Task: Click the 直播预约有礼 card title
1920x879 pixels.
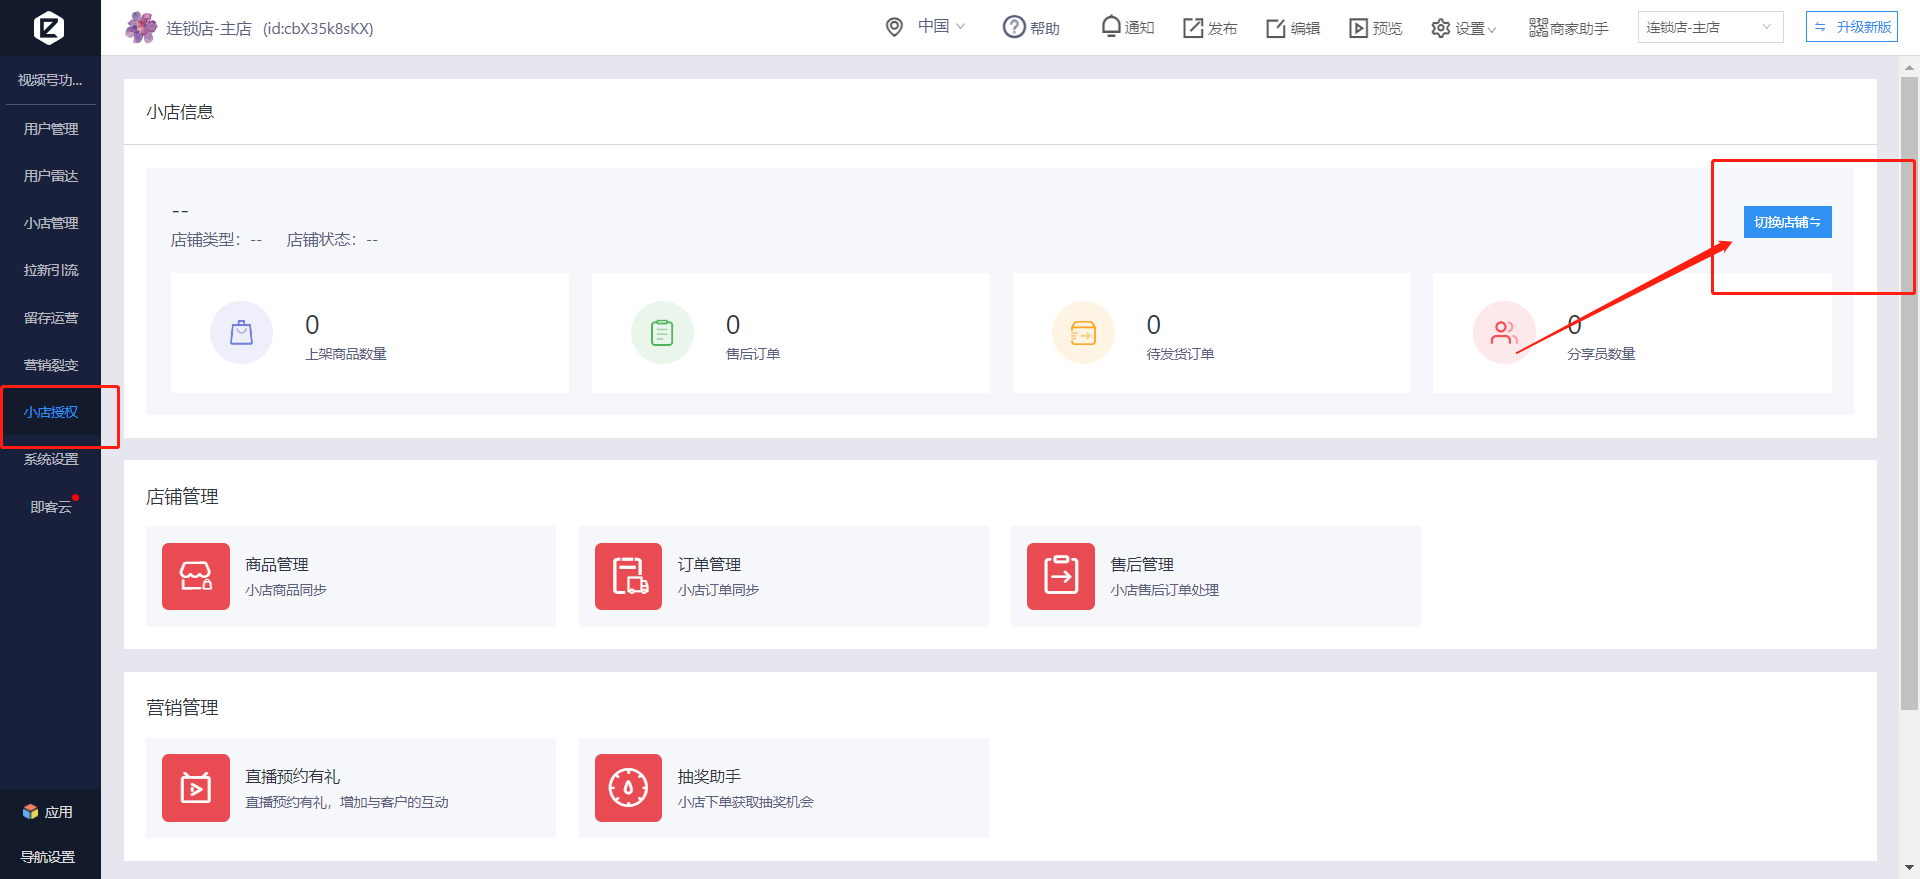Action: pos(293,777)
